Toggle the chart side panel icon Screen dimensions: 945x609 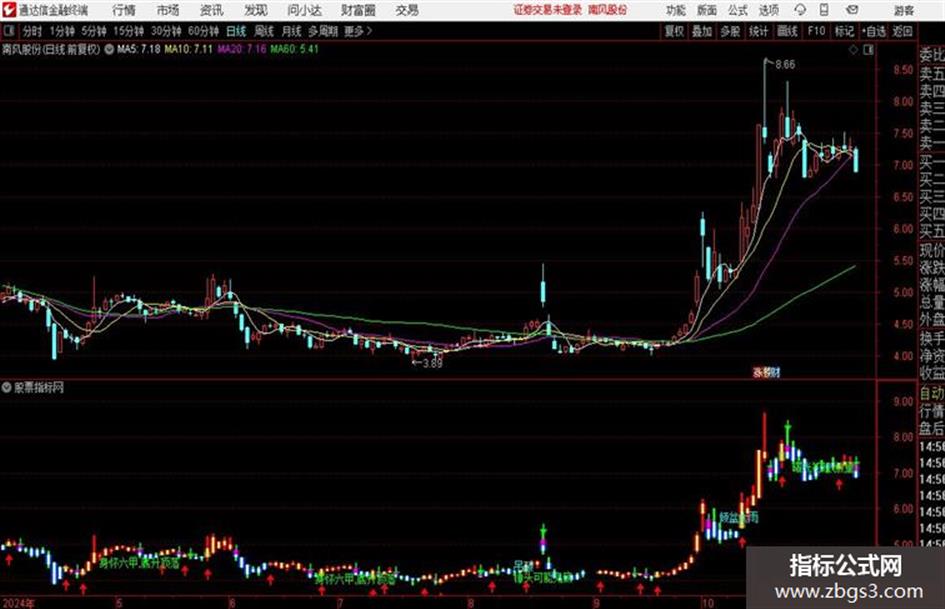tap(868, 50)
